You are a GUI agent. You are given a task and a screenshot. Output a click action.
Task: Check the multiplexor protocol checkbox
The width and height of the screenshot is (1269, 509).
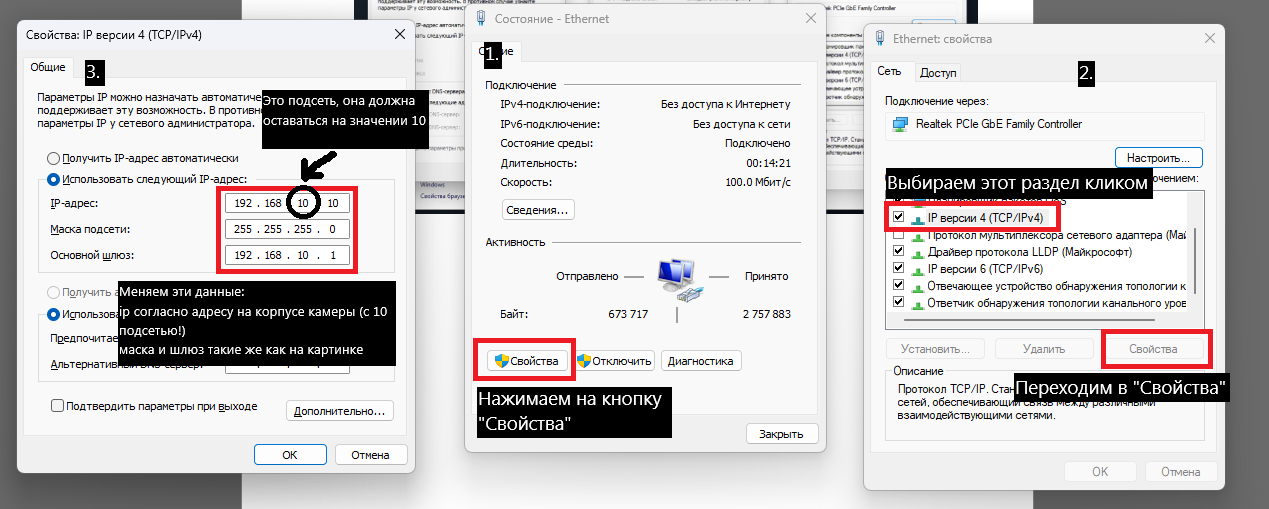click(898, 235)
